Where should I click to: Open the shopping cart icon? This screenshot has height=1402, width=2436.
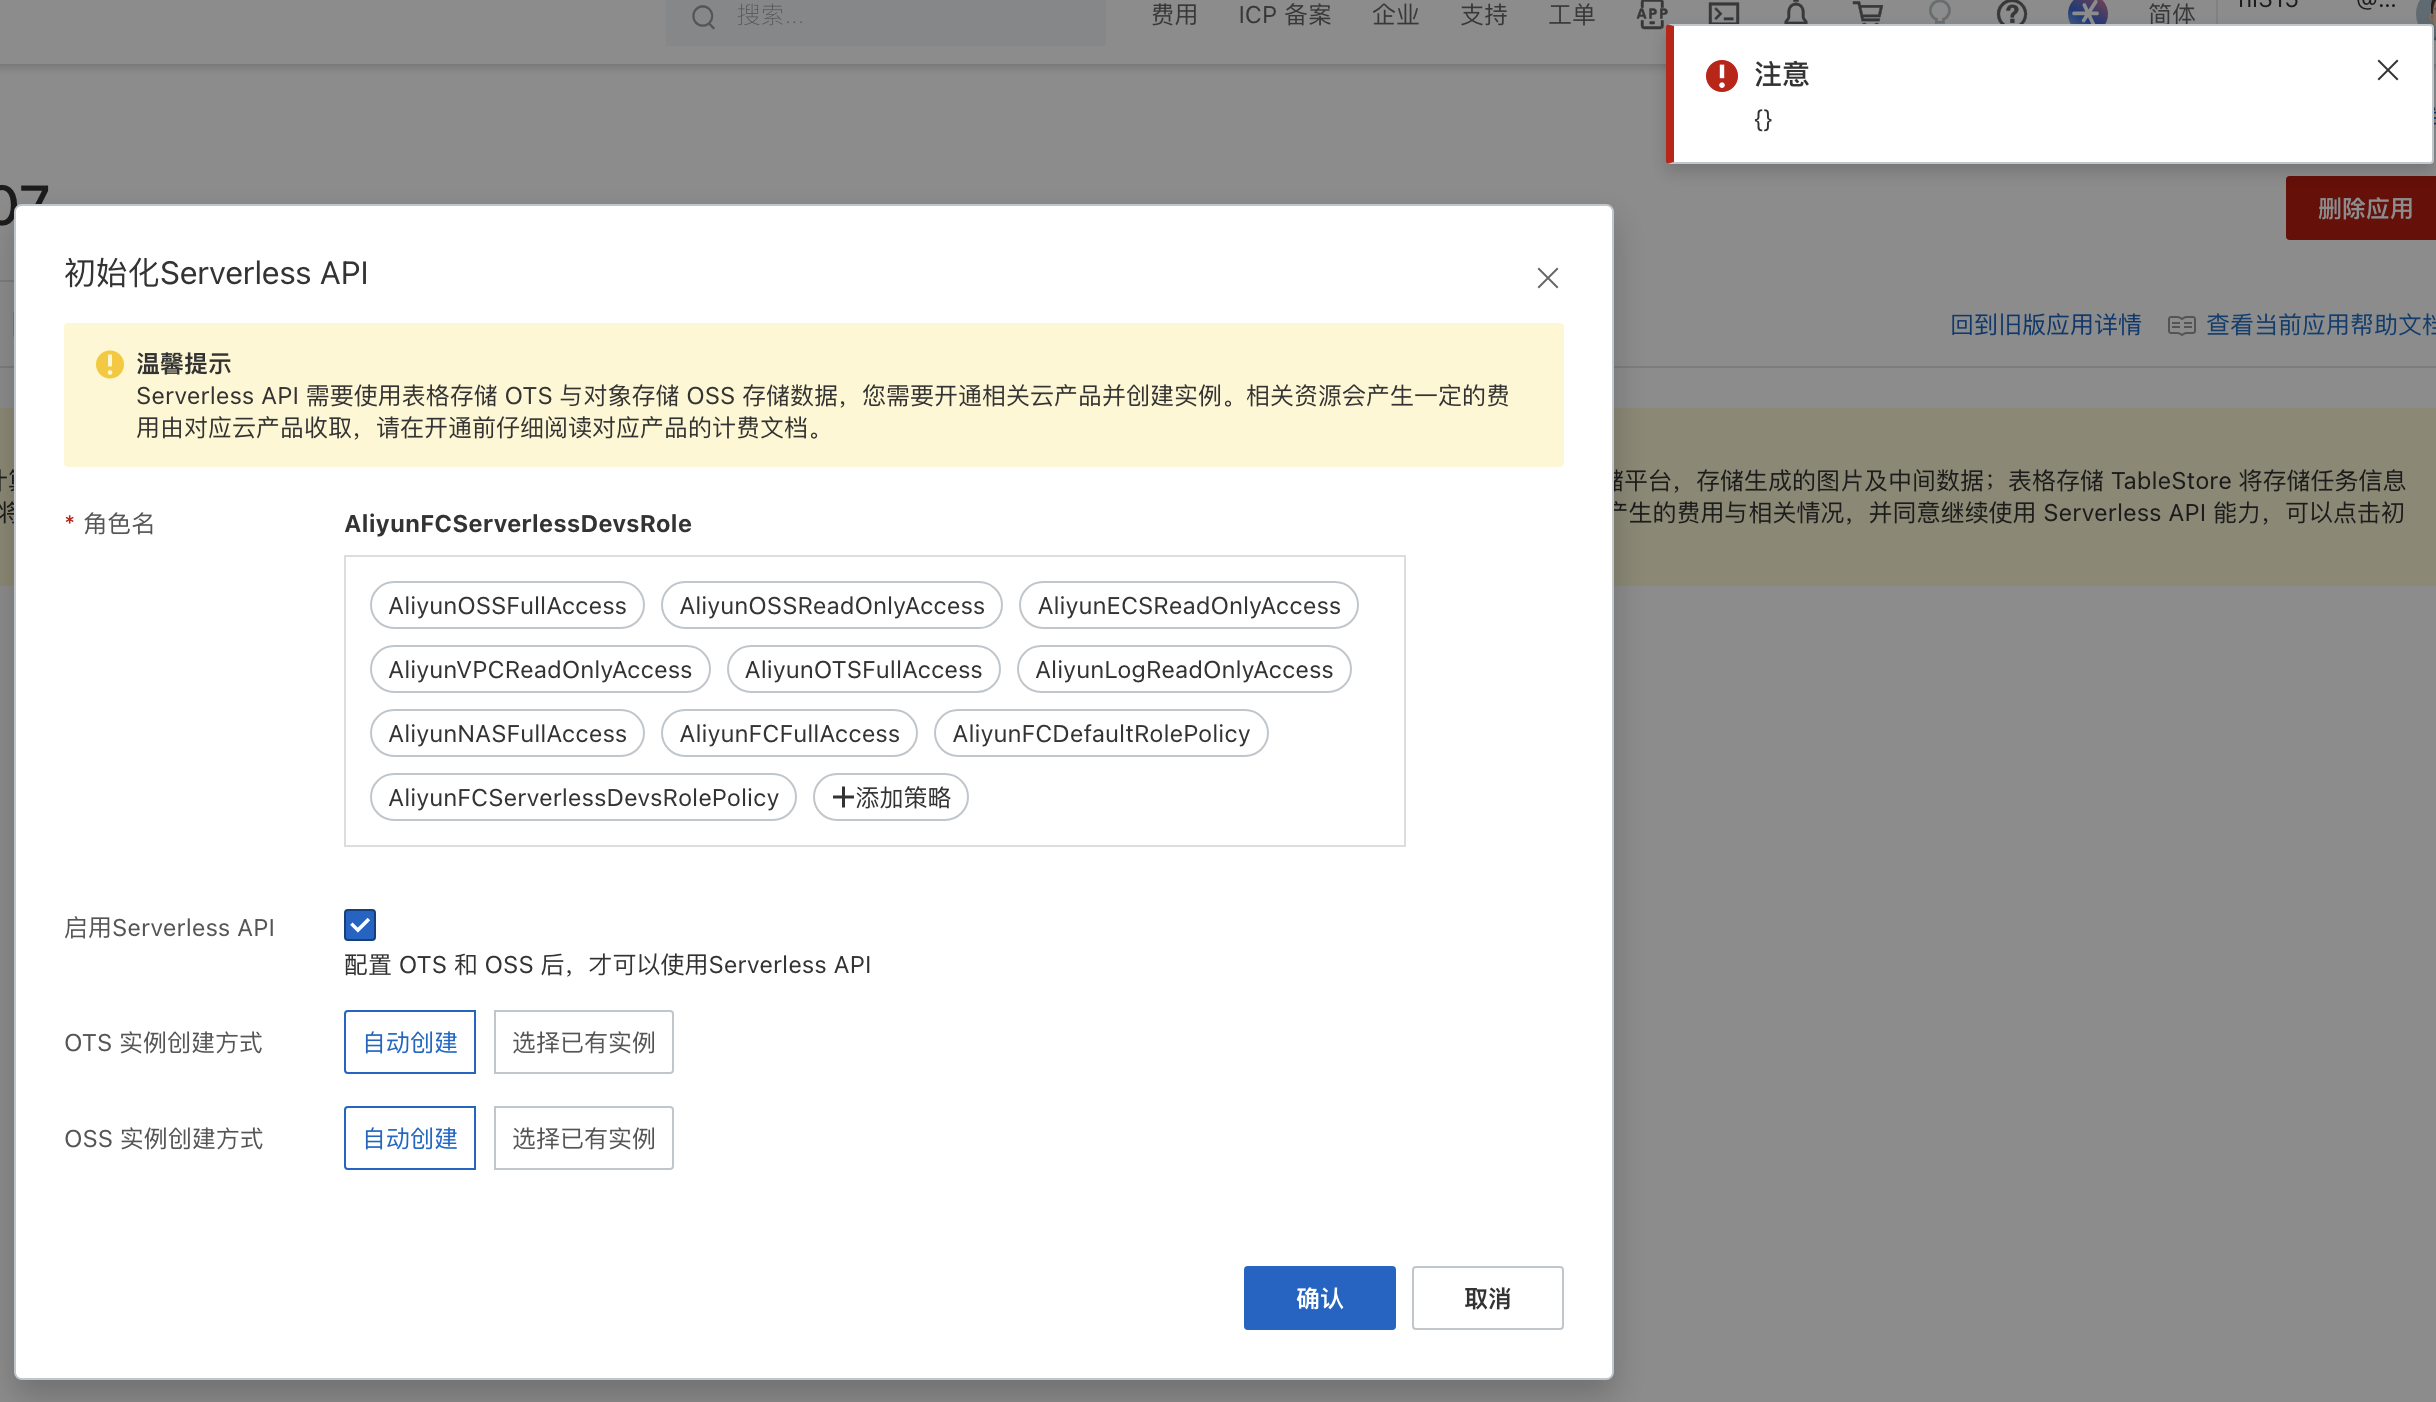tap(1867, 14)
